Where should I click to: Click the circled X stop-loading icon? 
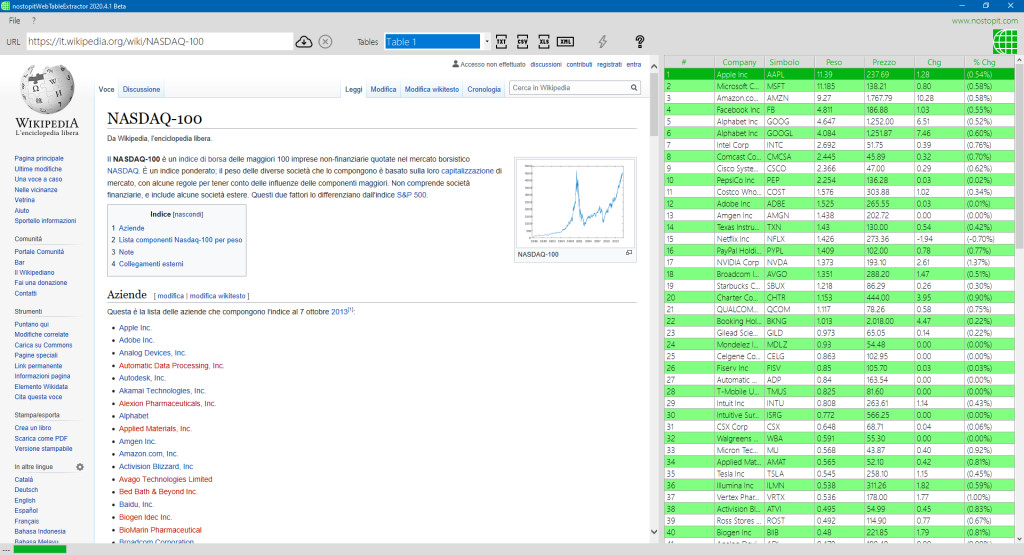tap(325, 42)
